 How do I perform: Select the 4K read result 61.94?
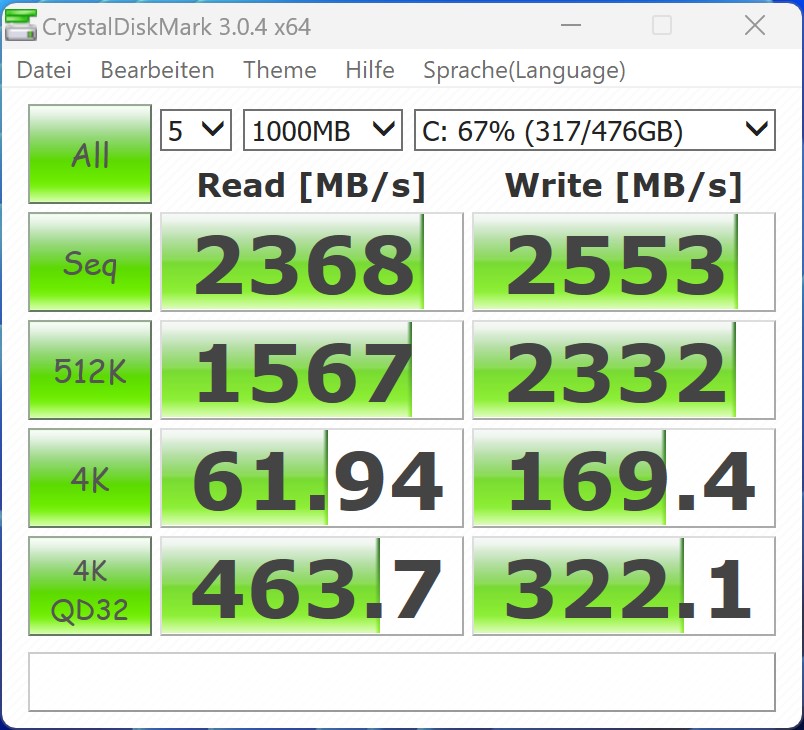pyautogui.click(x=312, y=478)
